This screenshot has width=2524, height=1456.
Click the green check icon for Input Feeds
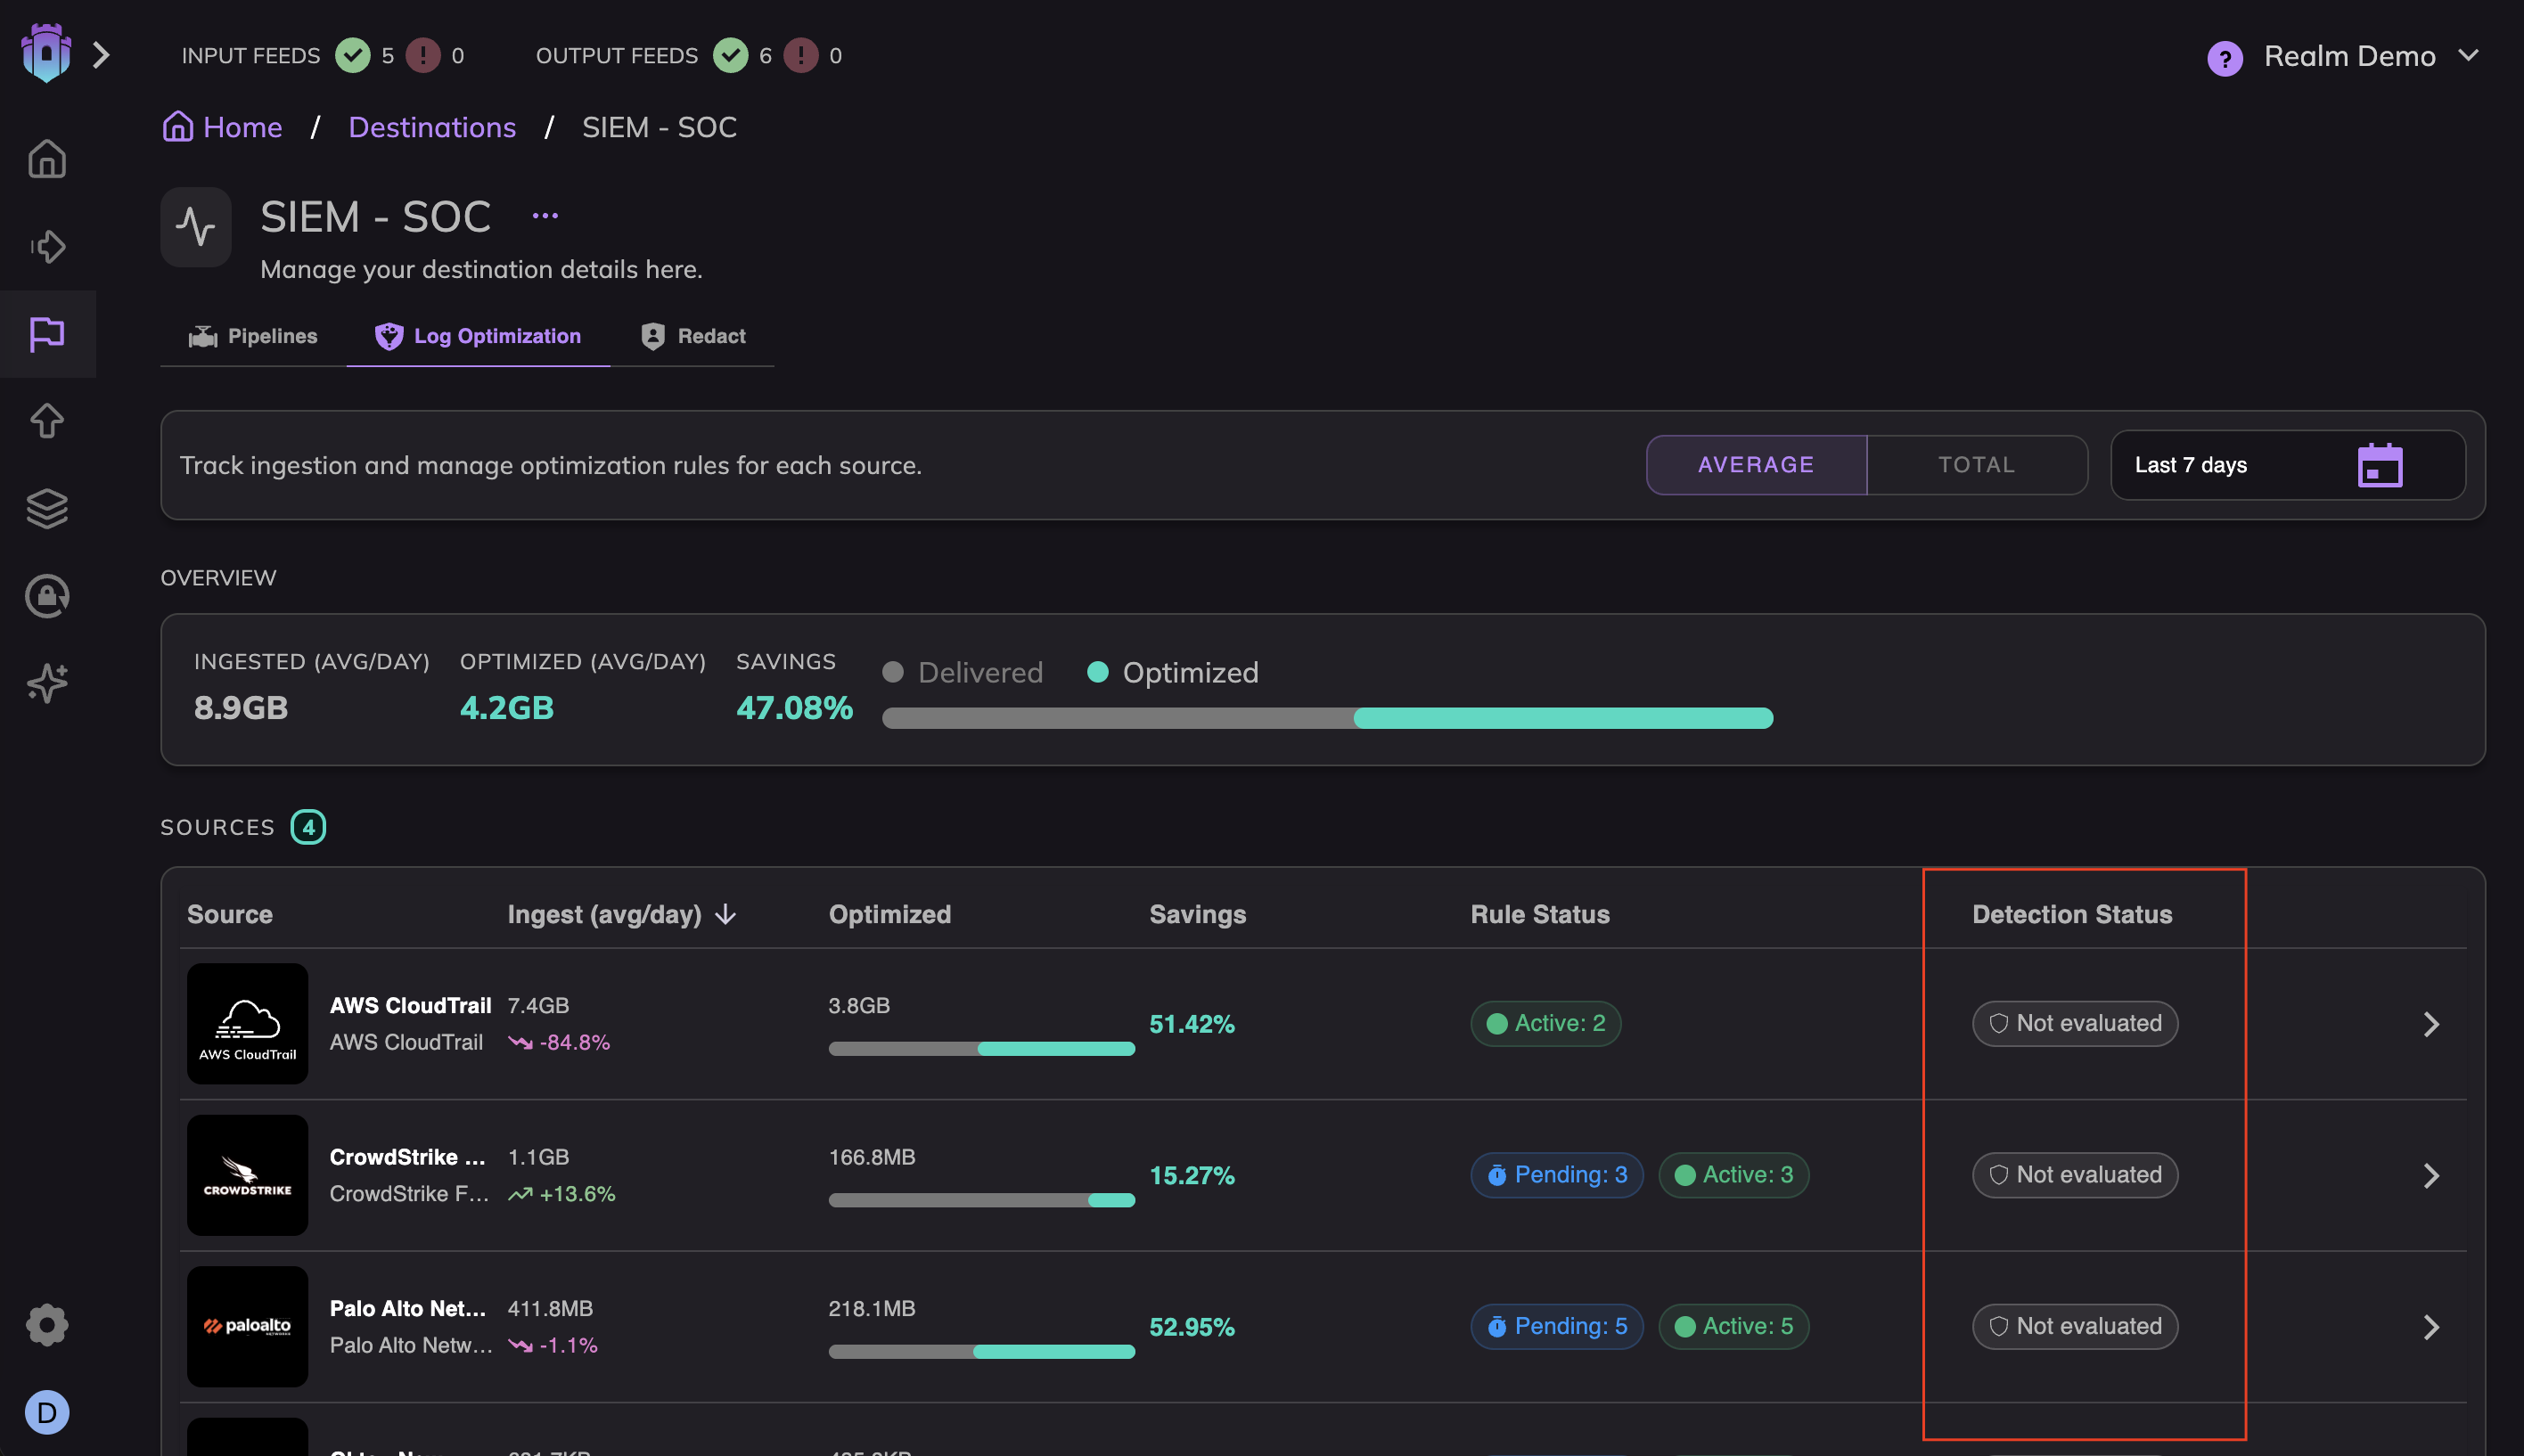pyautogui.click(x=353, y=55)
